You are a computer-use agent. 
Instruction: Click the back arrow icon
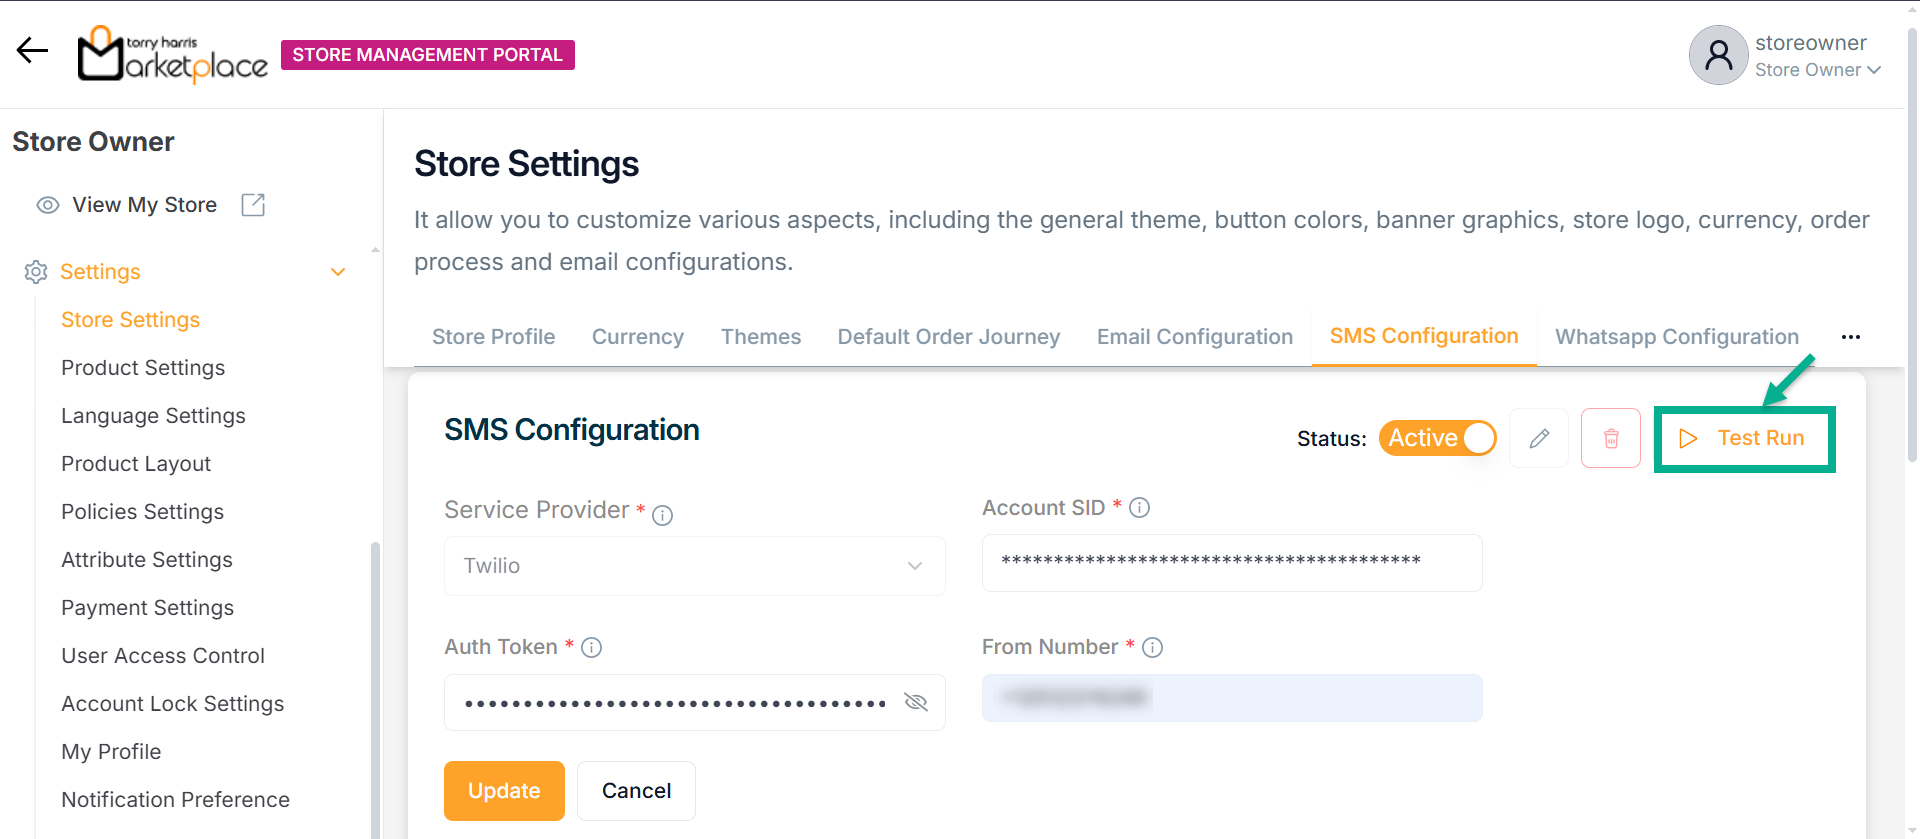point(32,51)
